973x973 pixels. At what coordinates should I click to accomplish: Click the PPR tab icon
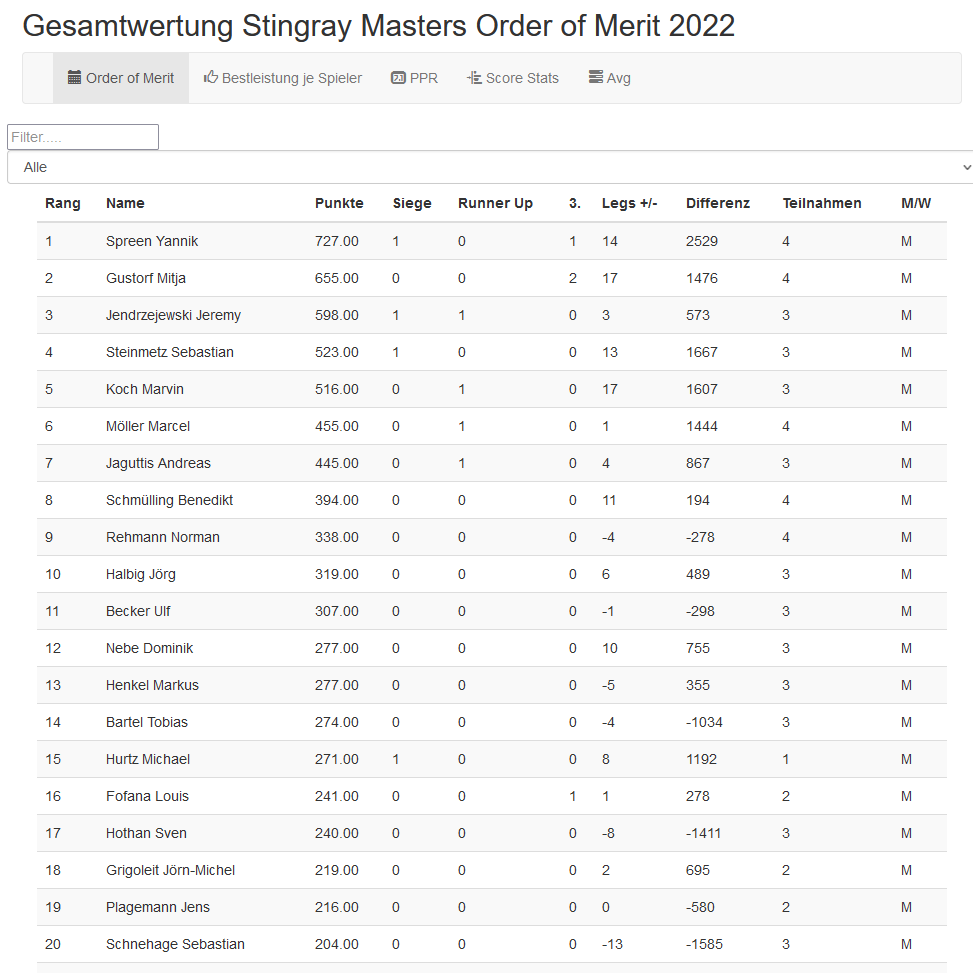[x=398, y=78]
